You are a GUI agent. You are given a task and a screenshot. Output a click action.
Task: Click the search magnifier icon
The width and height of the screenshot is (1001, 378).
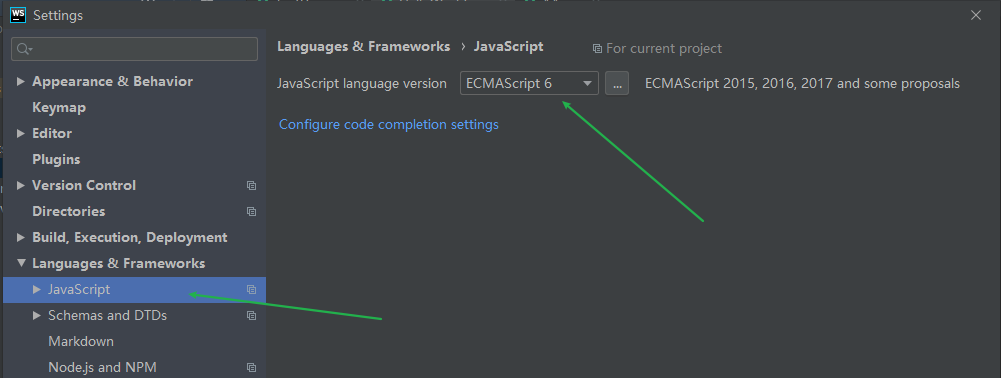click(23, 49)
